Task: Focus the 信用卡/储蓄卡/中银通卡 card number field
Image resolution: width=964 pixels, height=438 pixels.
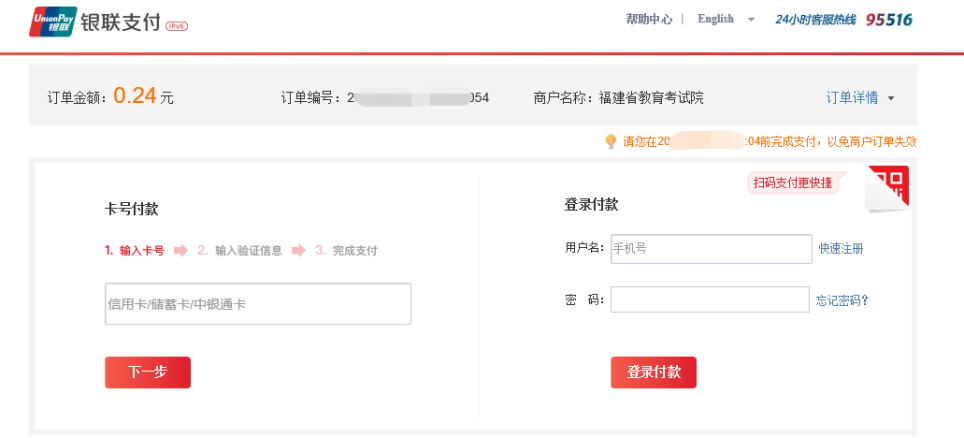Action: [258, 304]
